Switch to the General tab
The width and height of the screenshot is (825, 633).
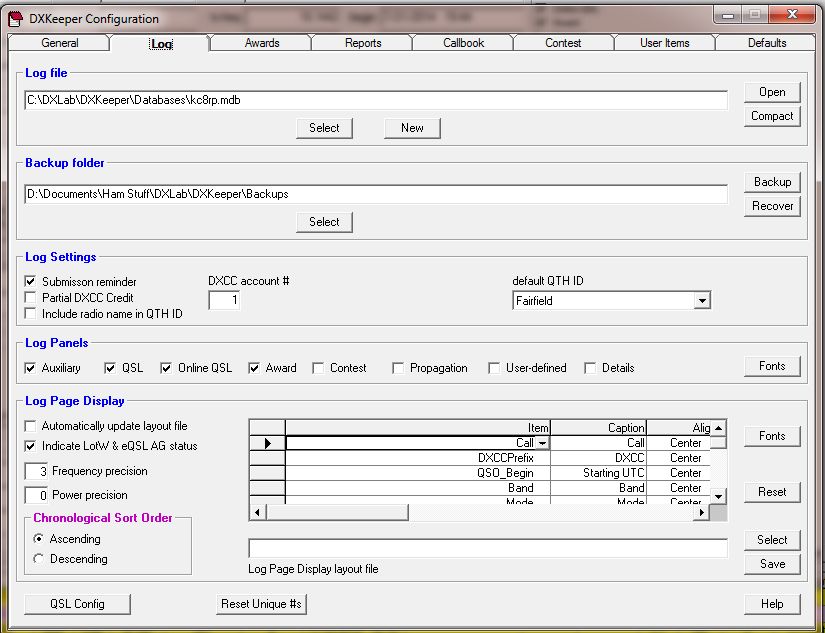59,43
